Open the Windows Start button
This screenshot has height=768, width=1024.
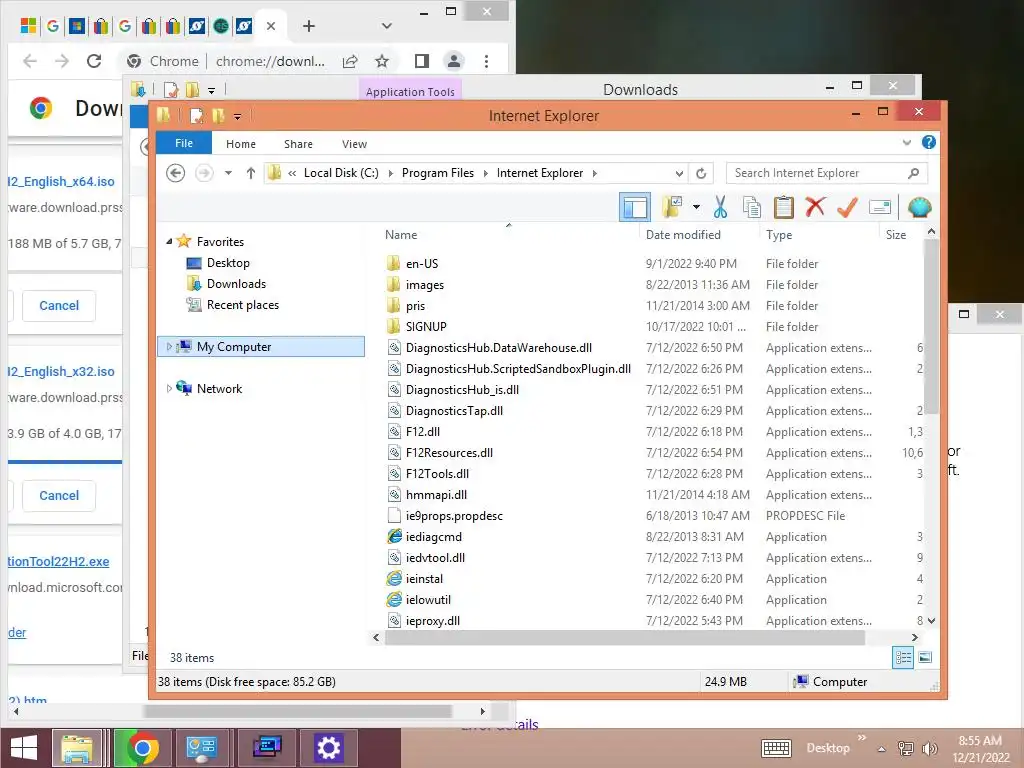pos(24,748)
